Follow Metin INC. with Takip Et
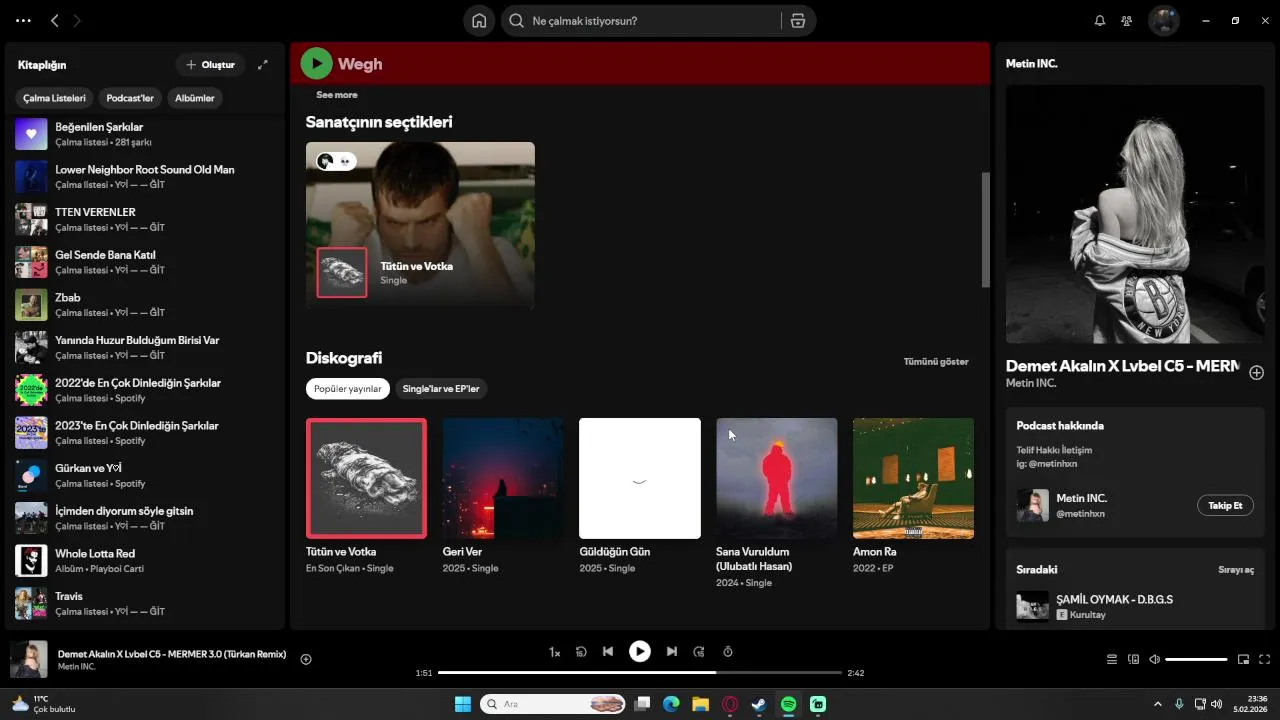The width and height of the screenshot is (1280, 720). tap(1225, 506)
